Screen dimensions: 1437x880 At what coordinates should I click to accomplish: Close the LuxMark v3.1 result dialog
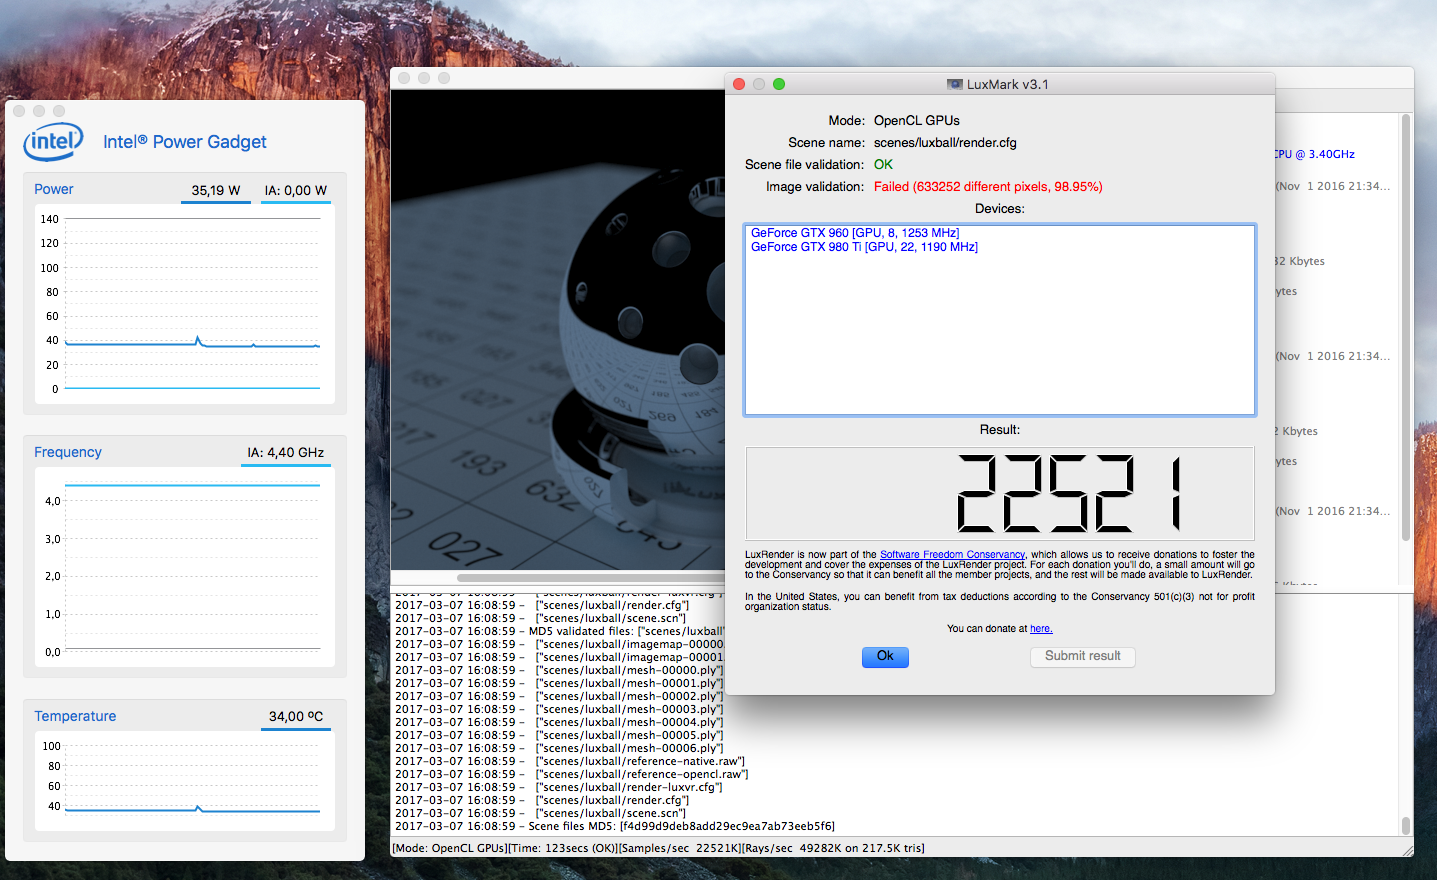point(739,84)
